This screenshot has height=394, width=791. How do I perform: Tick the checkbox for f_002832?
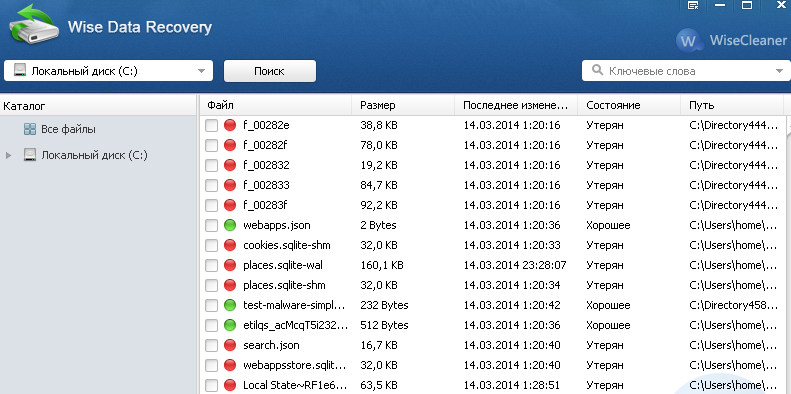coord(211,165)
